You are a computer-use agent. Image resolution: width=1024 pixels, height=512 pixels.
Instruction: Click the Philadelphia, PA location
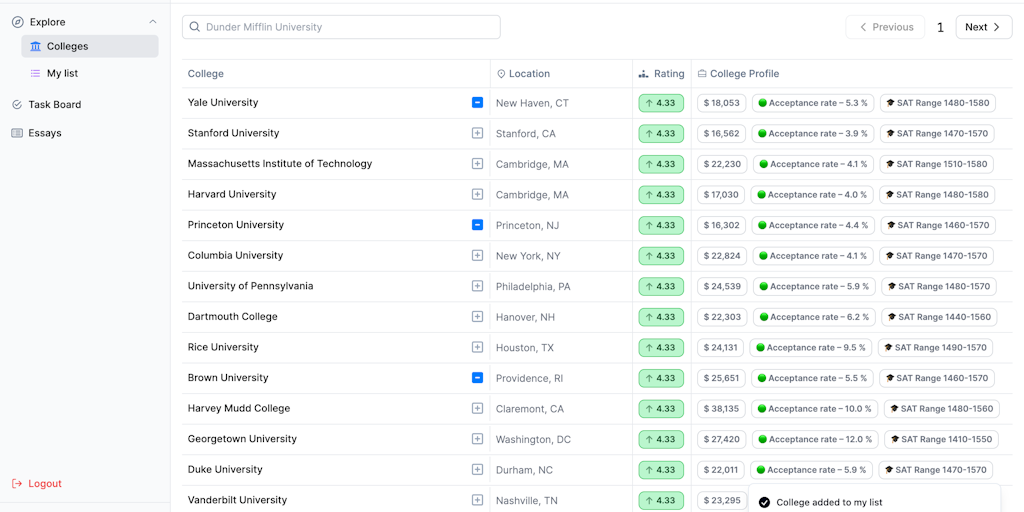coord(533,286)
